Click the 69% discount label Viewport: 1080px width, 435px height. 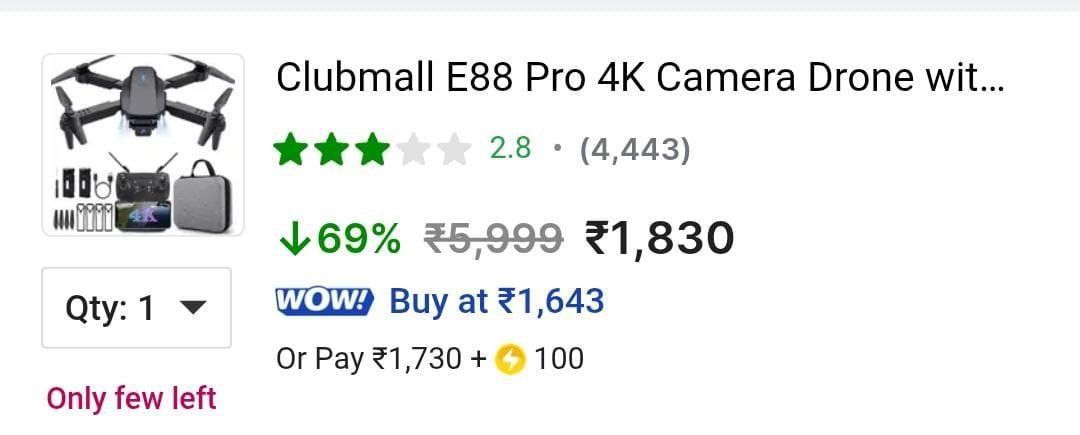(x=357, y=239)
